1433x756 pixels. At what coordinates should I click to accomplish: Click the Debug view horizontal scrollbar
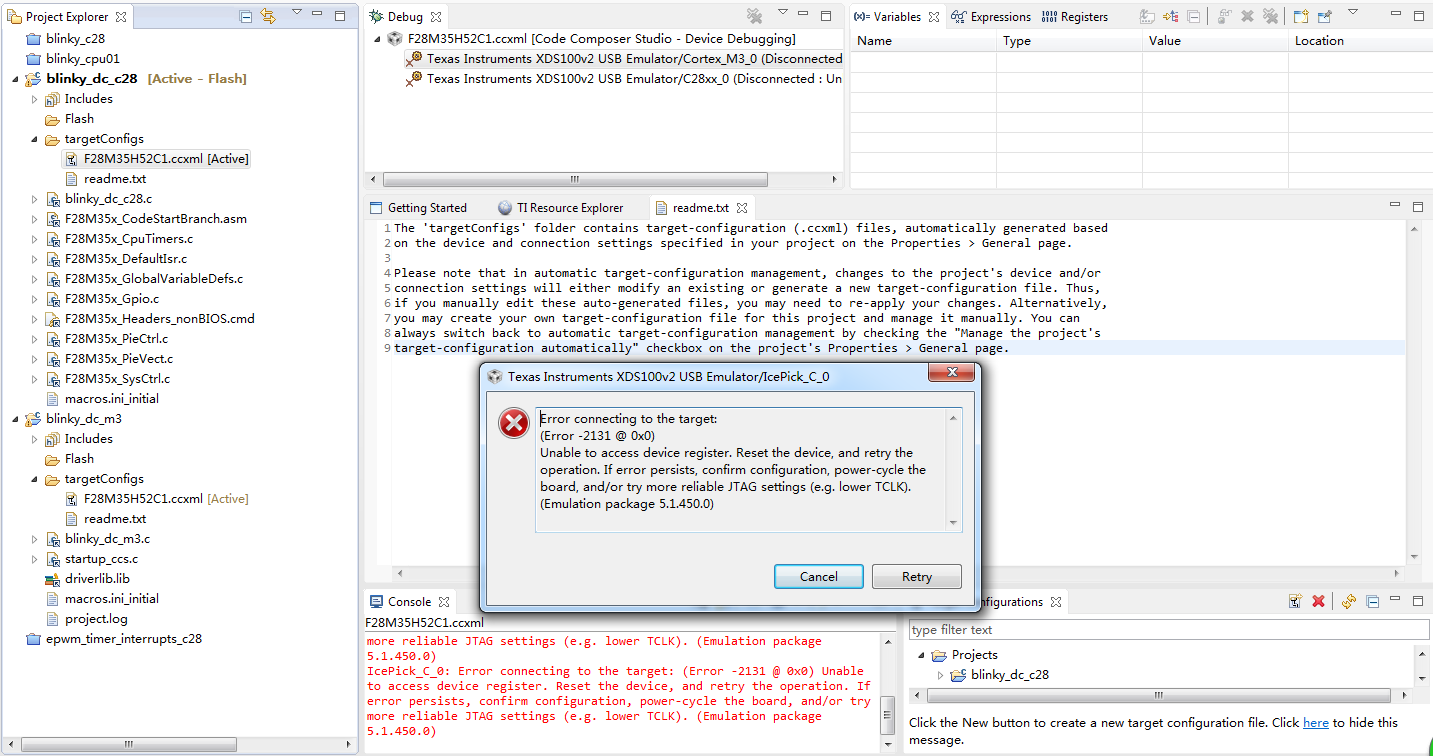coord(575,180)
